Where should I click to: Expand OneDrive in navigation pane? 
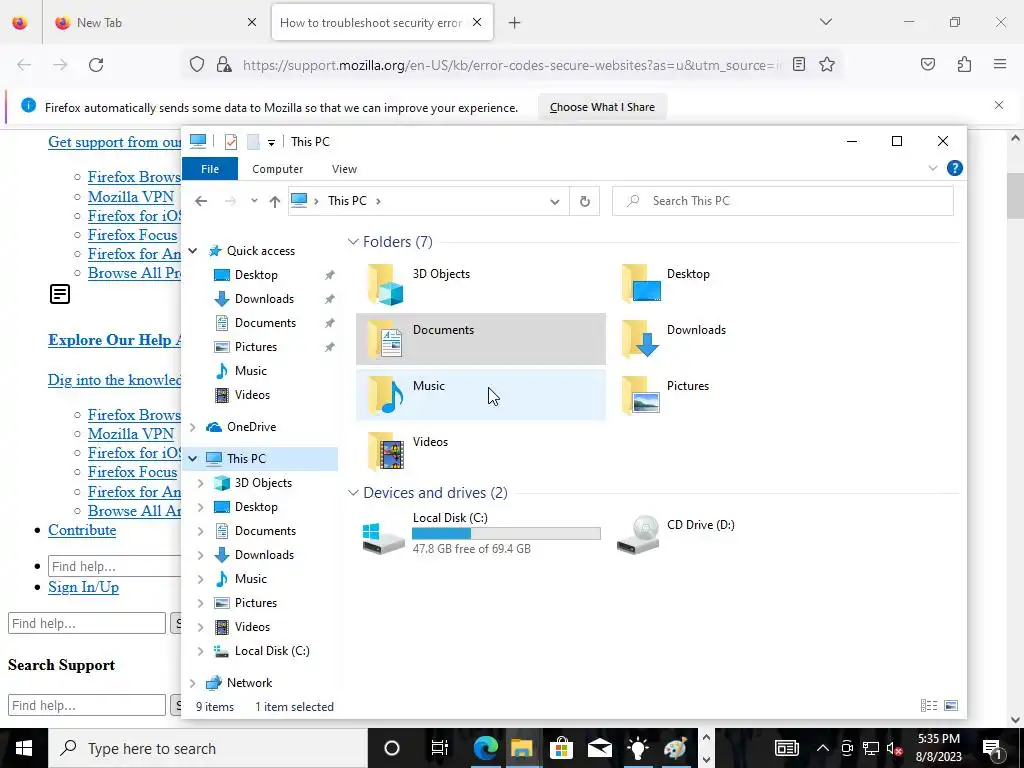[x=193, y=426]
